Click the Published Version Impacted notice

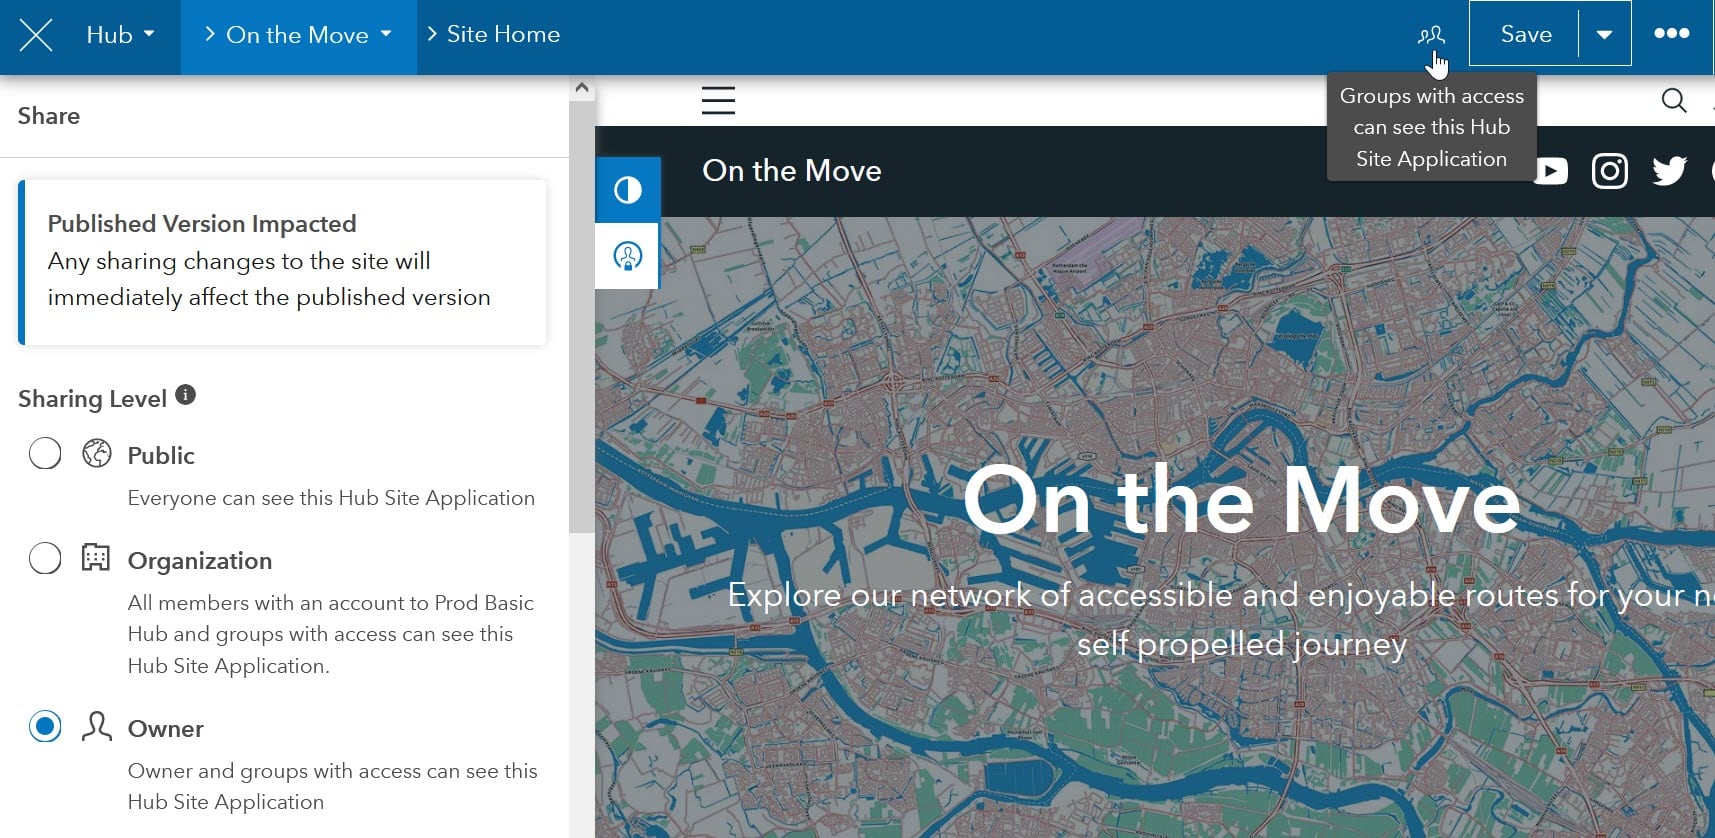pos(282,262)
